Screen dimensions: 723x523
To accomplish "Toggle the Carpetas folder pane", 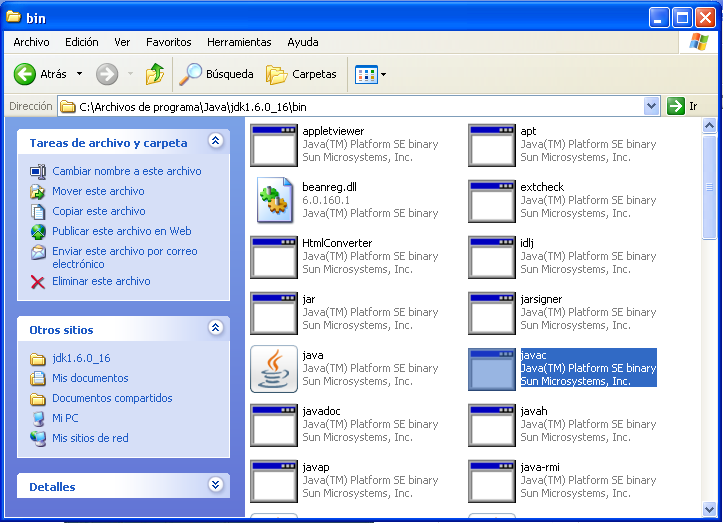I will (x=302, y=74).
